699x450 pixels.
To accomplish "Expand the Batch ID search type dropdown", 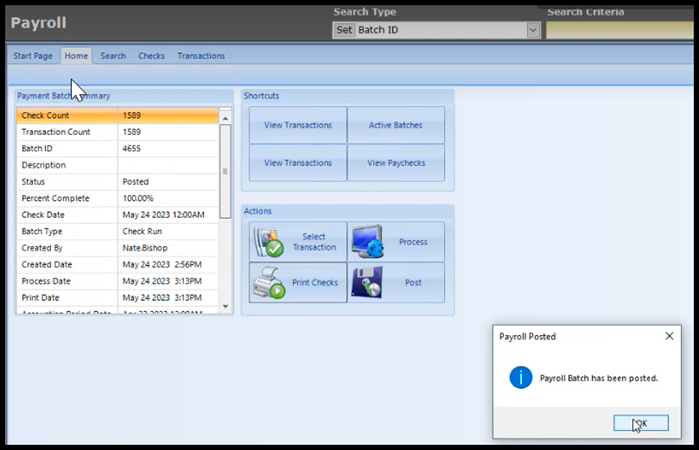I will [533, 30].
